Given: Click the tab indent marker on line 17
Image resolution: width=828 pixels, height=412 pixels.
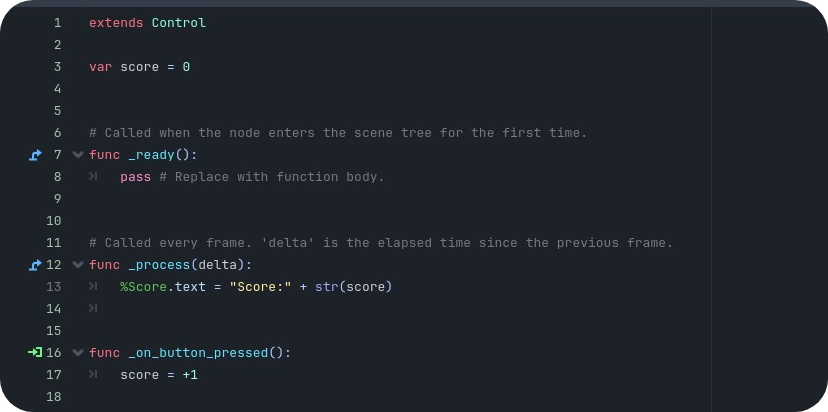Looking at the screenshot, I should pyautogui.click(x=93, y=374).
